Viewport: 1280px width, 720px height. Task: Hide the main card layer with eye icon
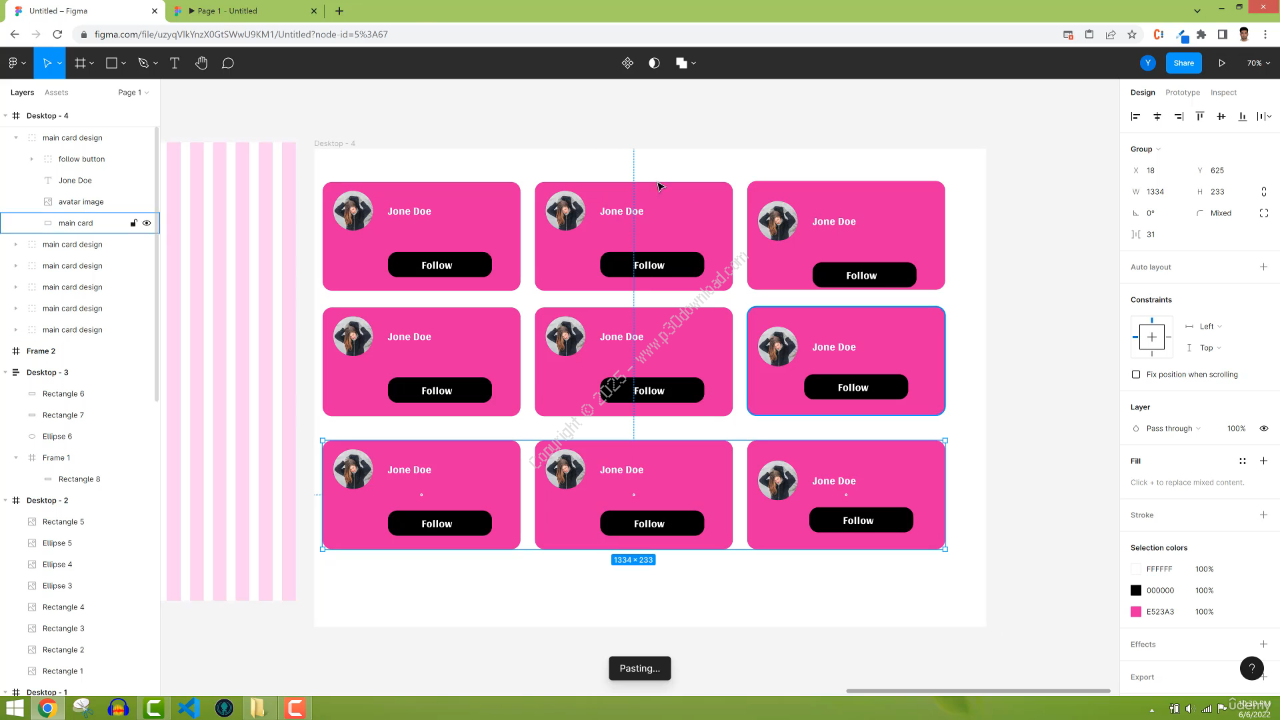(147, 223)
